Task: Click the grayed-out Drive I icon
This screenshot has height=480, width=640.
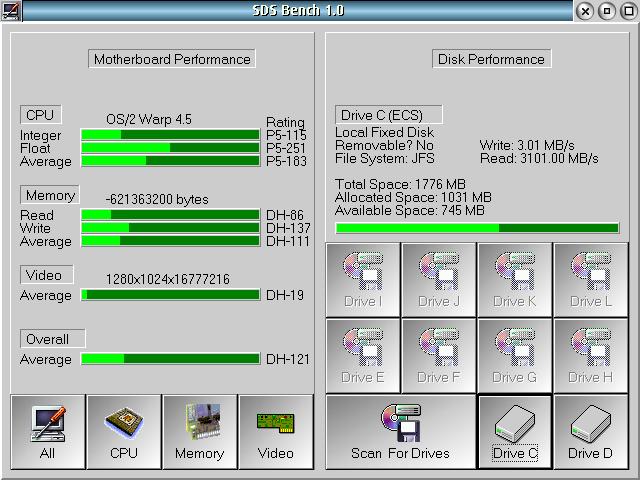Action: (363, 279)
